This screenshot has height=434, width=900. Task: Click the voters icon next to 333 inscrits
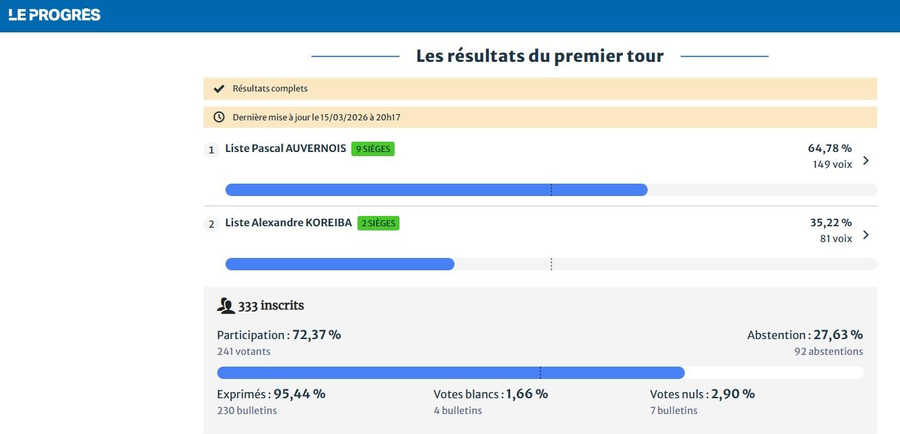[226, 306]
